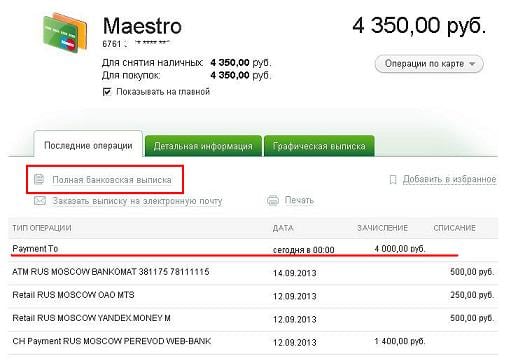The height and width of the screenshot is (361, 511).
Task: Click the 250,00 руб. debit amount
Action: pyautogui.click(x=472, y=295)
